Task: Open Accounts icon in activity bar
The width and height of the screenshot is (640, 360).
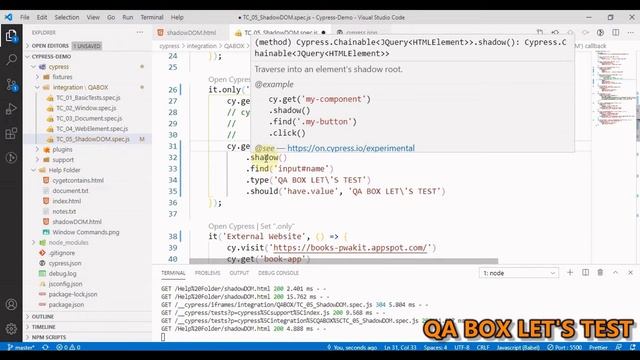Action: coord(11,304)
